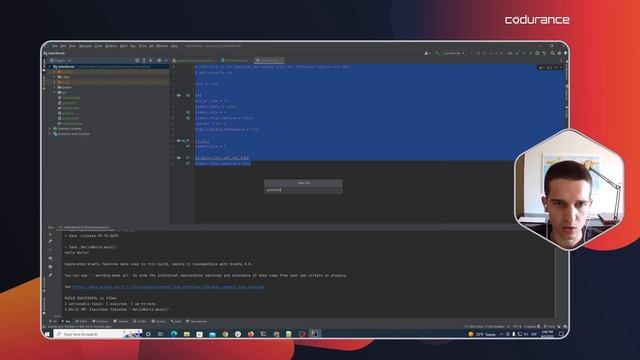
Task: Expand External Libraries node
Action: tap(50, 129)
